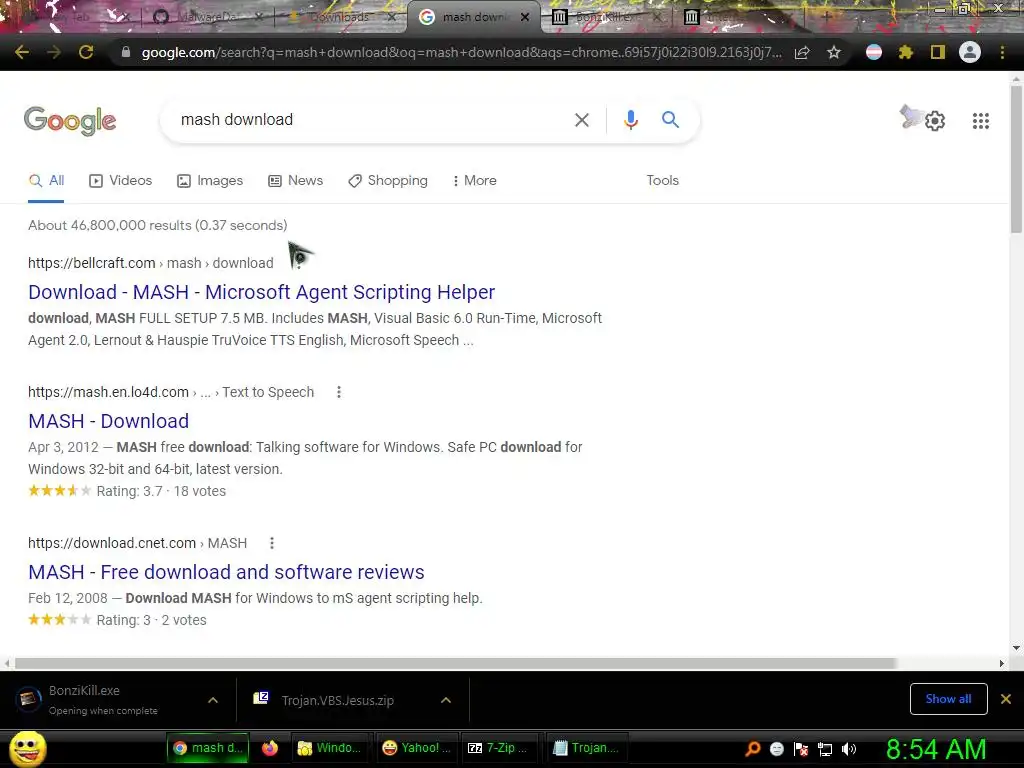Viewport: 1024px width, 768px height.
Task: Select the All results tab
Action: (x=46, y=181)
